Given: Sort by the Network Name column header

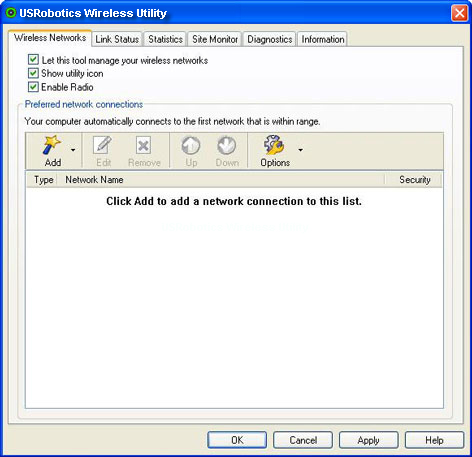Looking at the screenshot, I should tap(221, 180).
